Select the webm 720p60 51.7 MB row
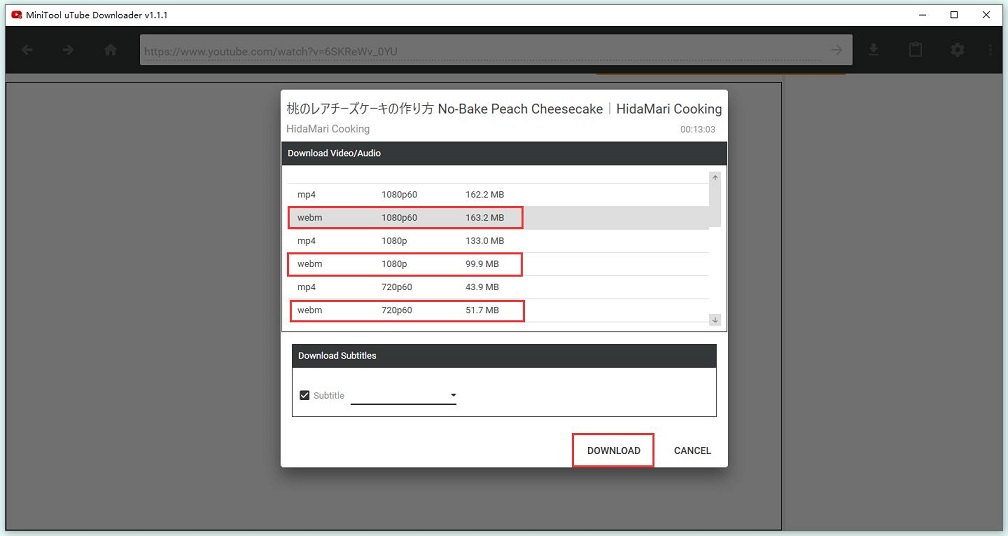The width and height of the screenshot is (1008, 536). 496,310
